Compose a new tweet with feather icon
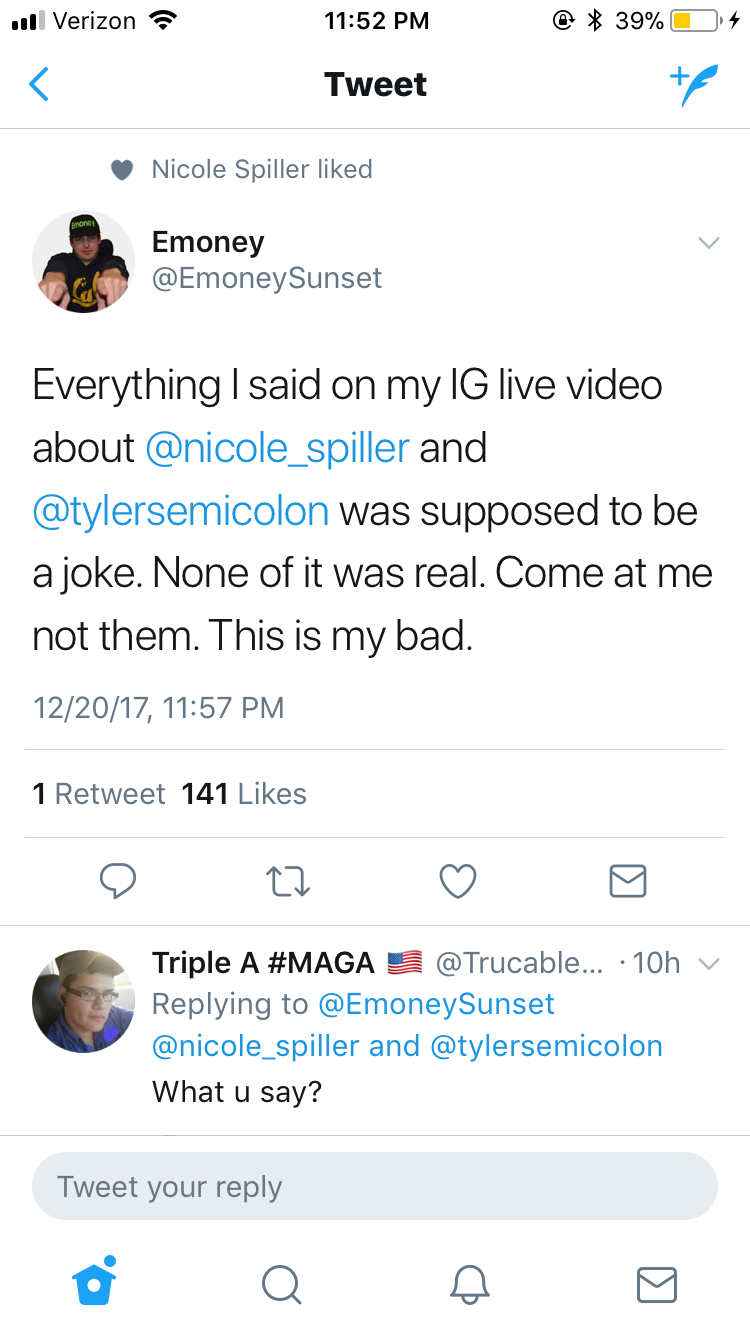This screenshot has width=750, height=1334. click(693, 86)
